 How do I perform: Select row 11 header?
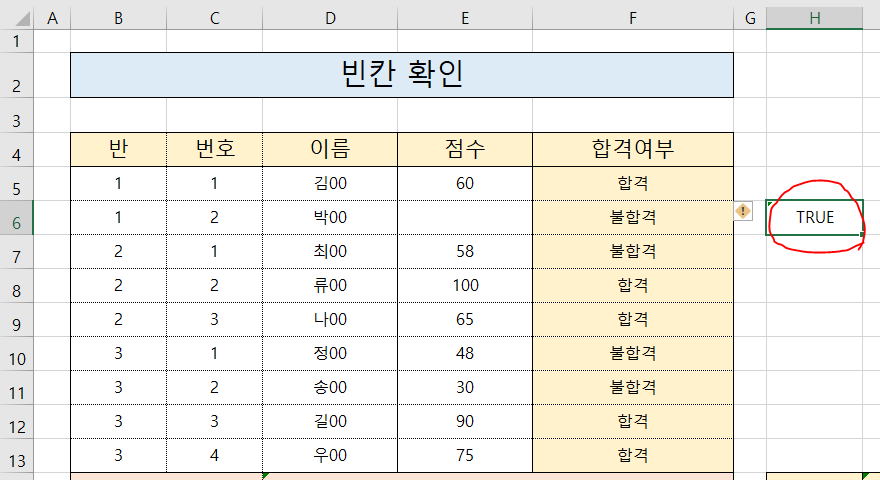coord(16,387)
